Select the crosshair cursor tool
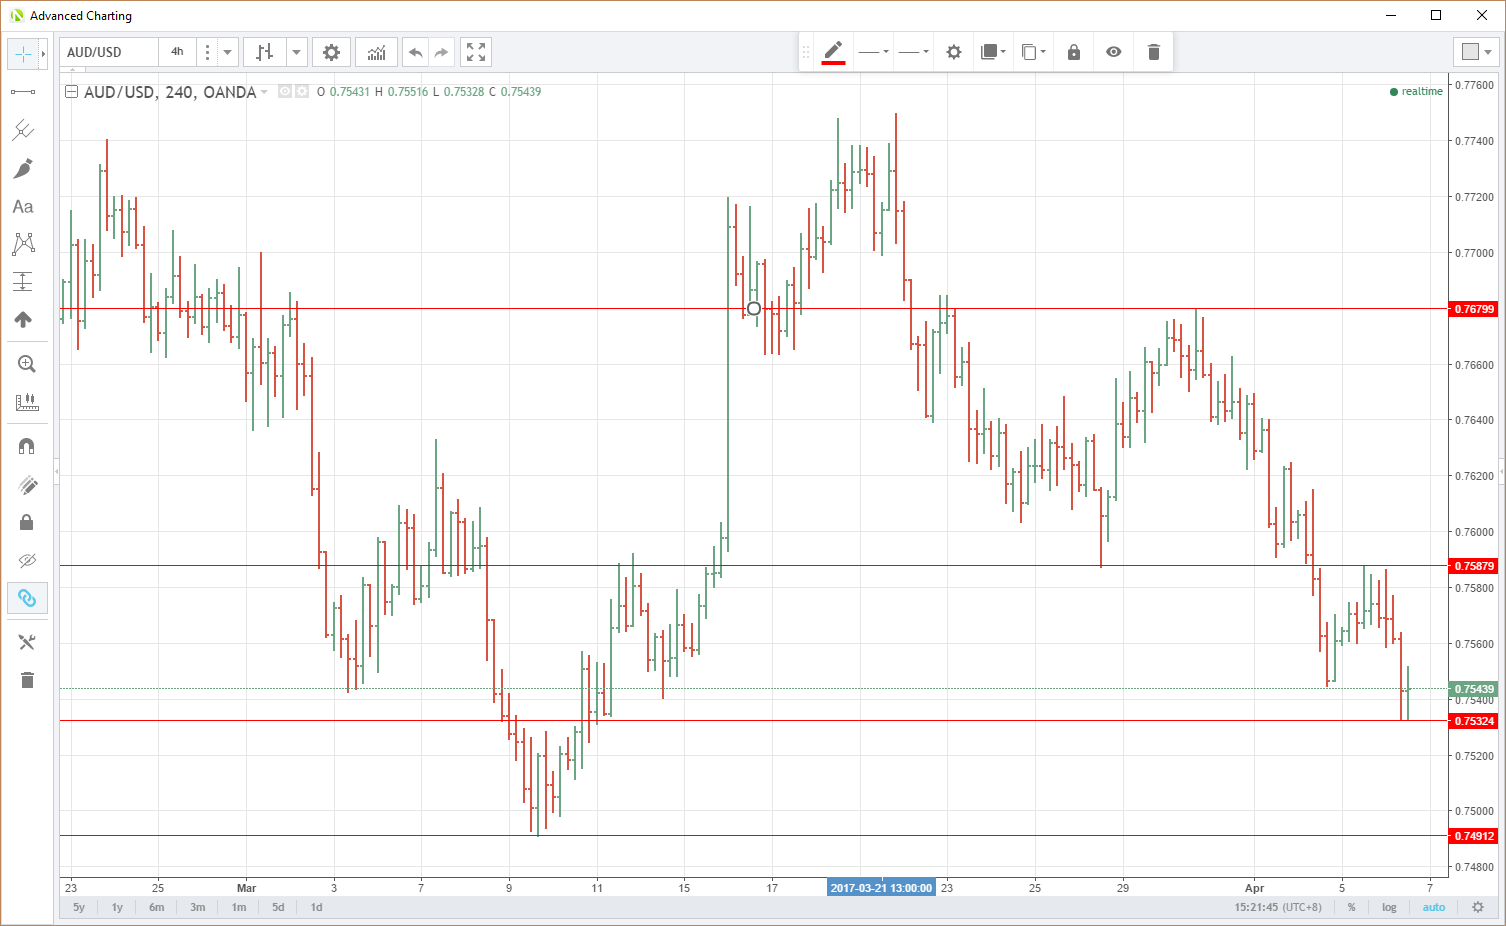The height and width of the screenshot is (926, 1506). tap(23, 54)
